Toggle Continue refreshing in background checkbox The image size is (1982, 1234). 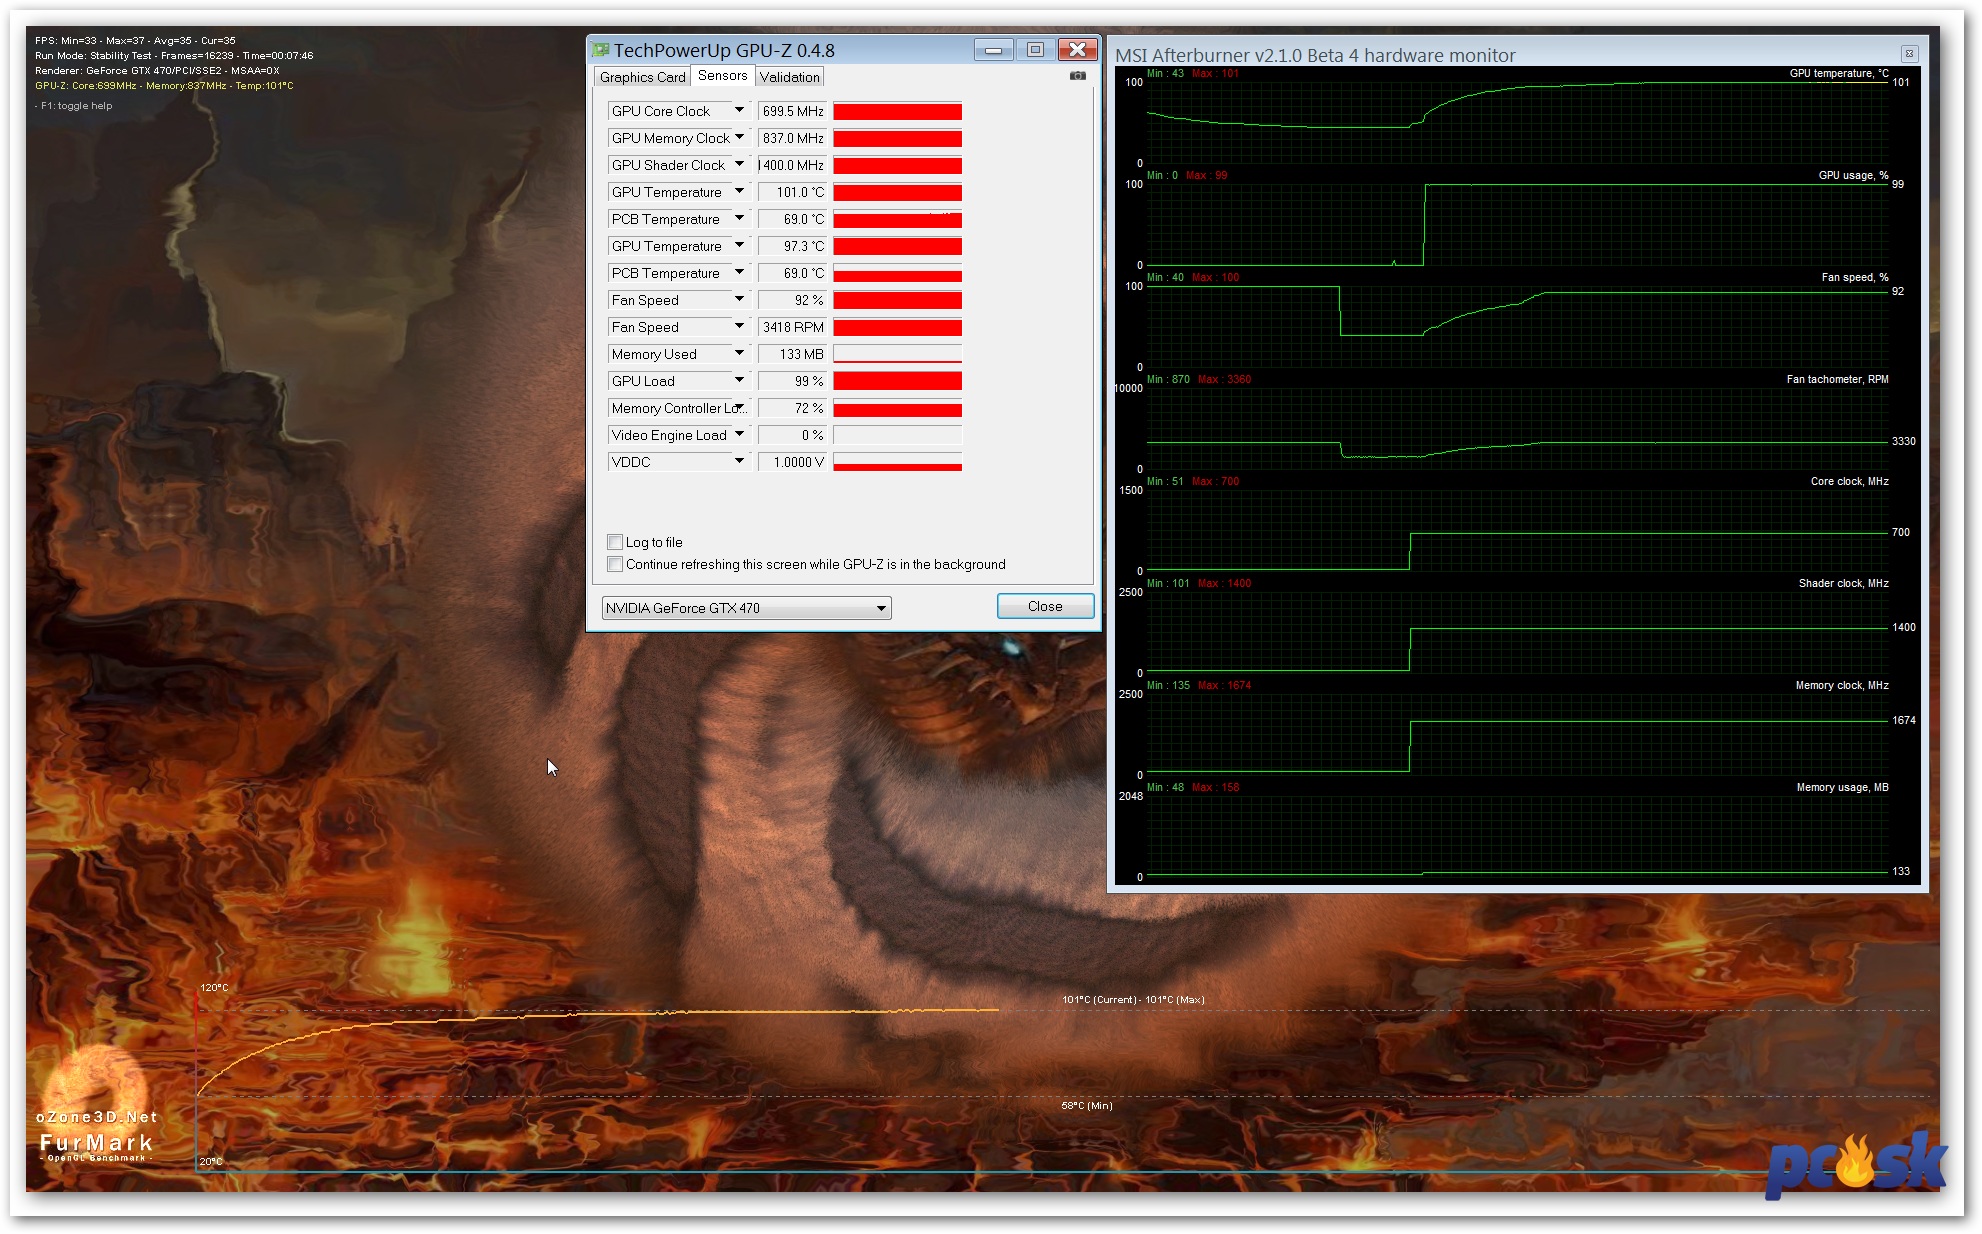615,564
